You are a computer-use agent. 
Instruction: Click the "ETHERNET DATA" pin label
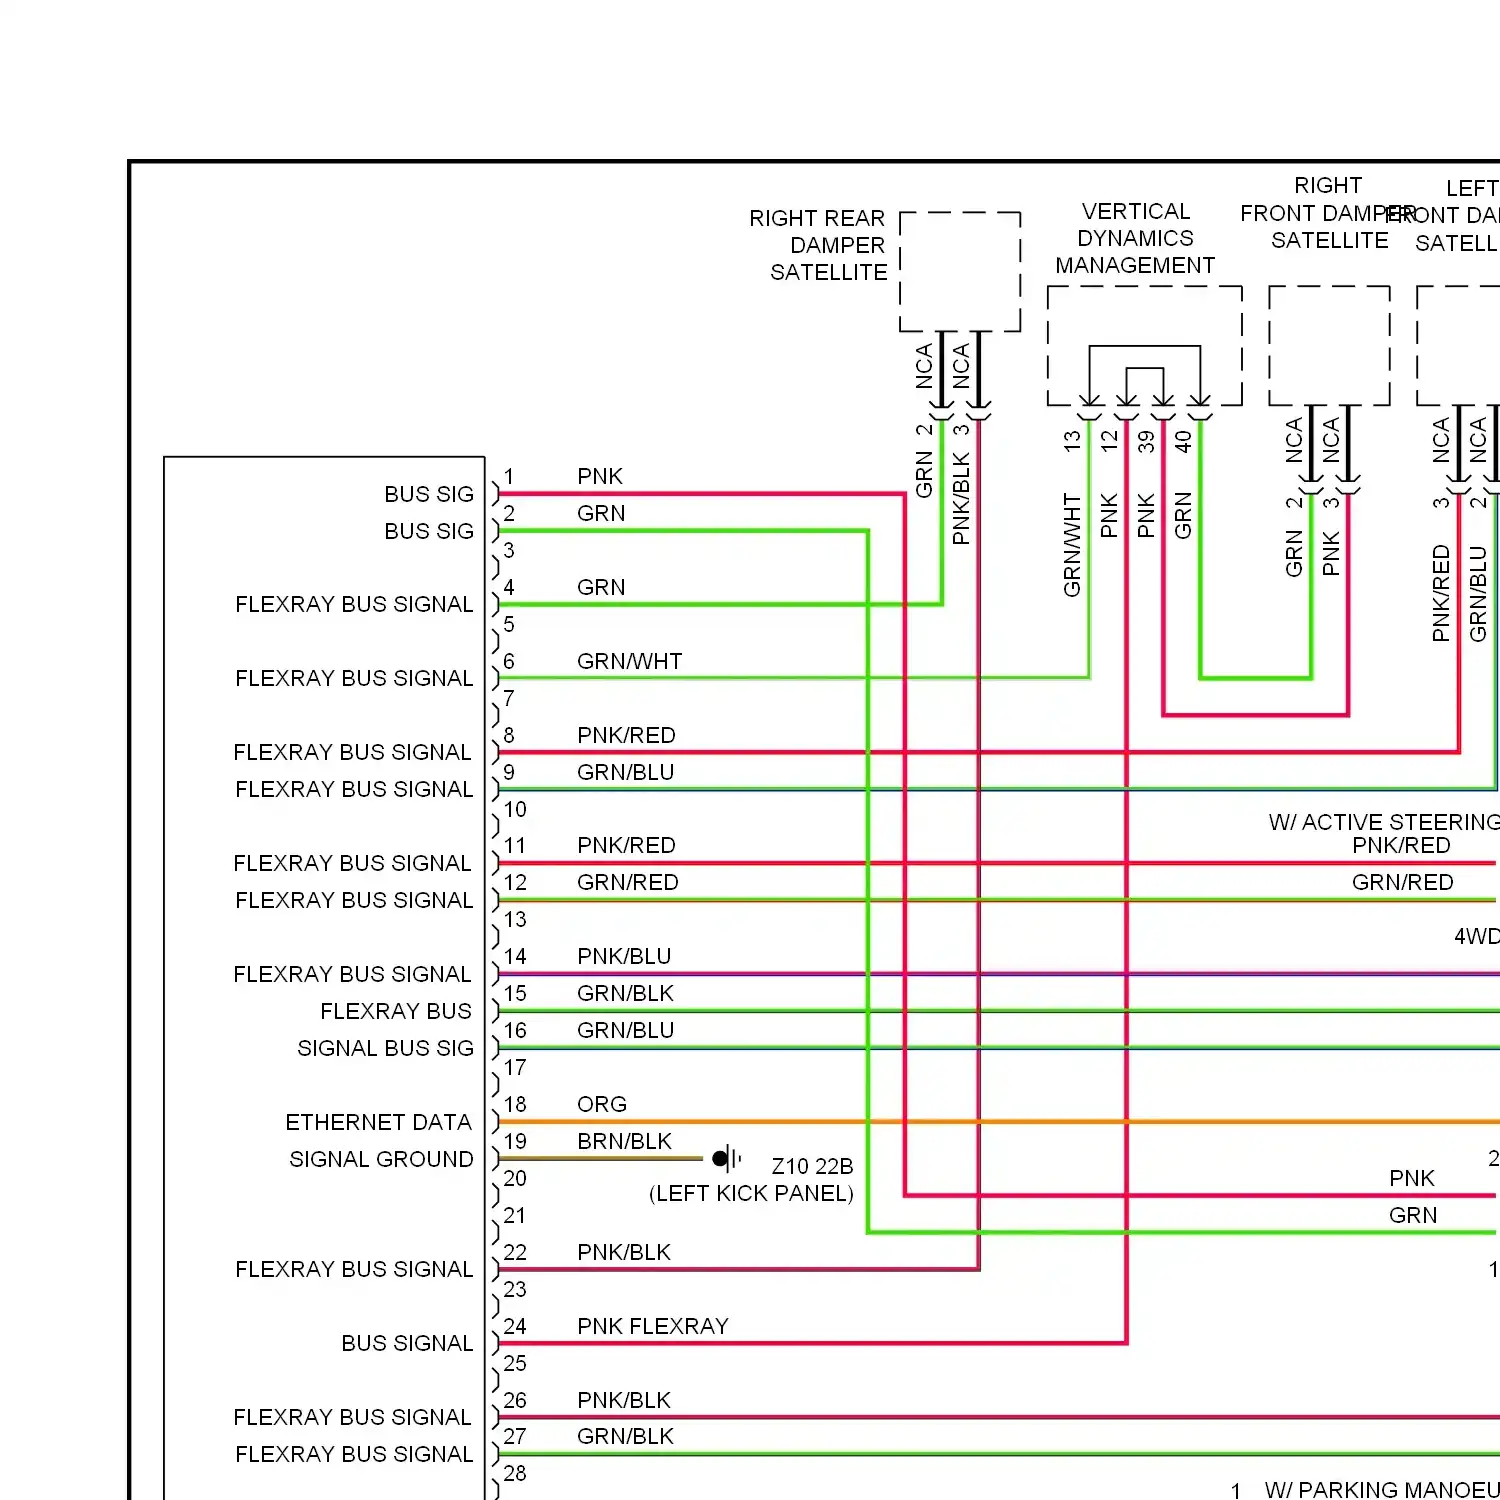(378, 1122)
